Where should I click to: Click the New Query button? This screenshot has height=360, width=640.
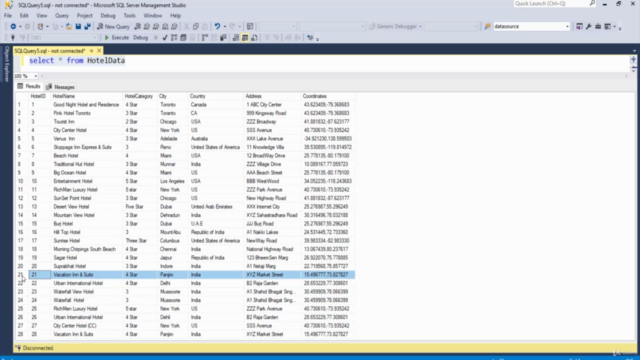(113, 27)
